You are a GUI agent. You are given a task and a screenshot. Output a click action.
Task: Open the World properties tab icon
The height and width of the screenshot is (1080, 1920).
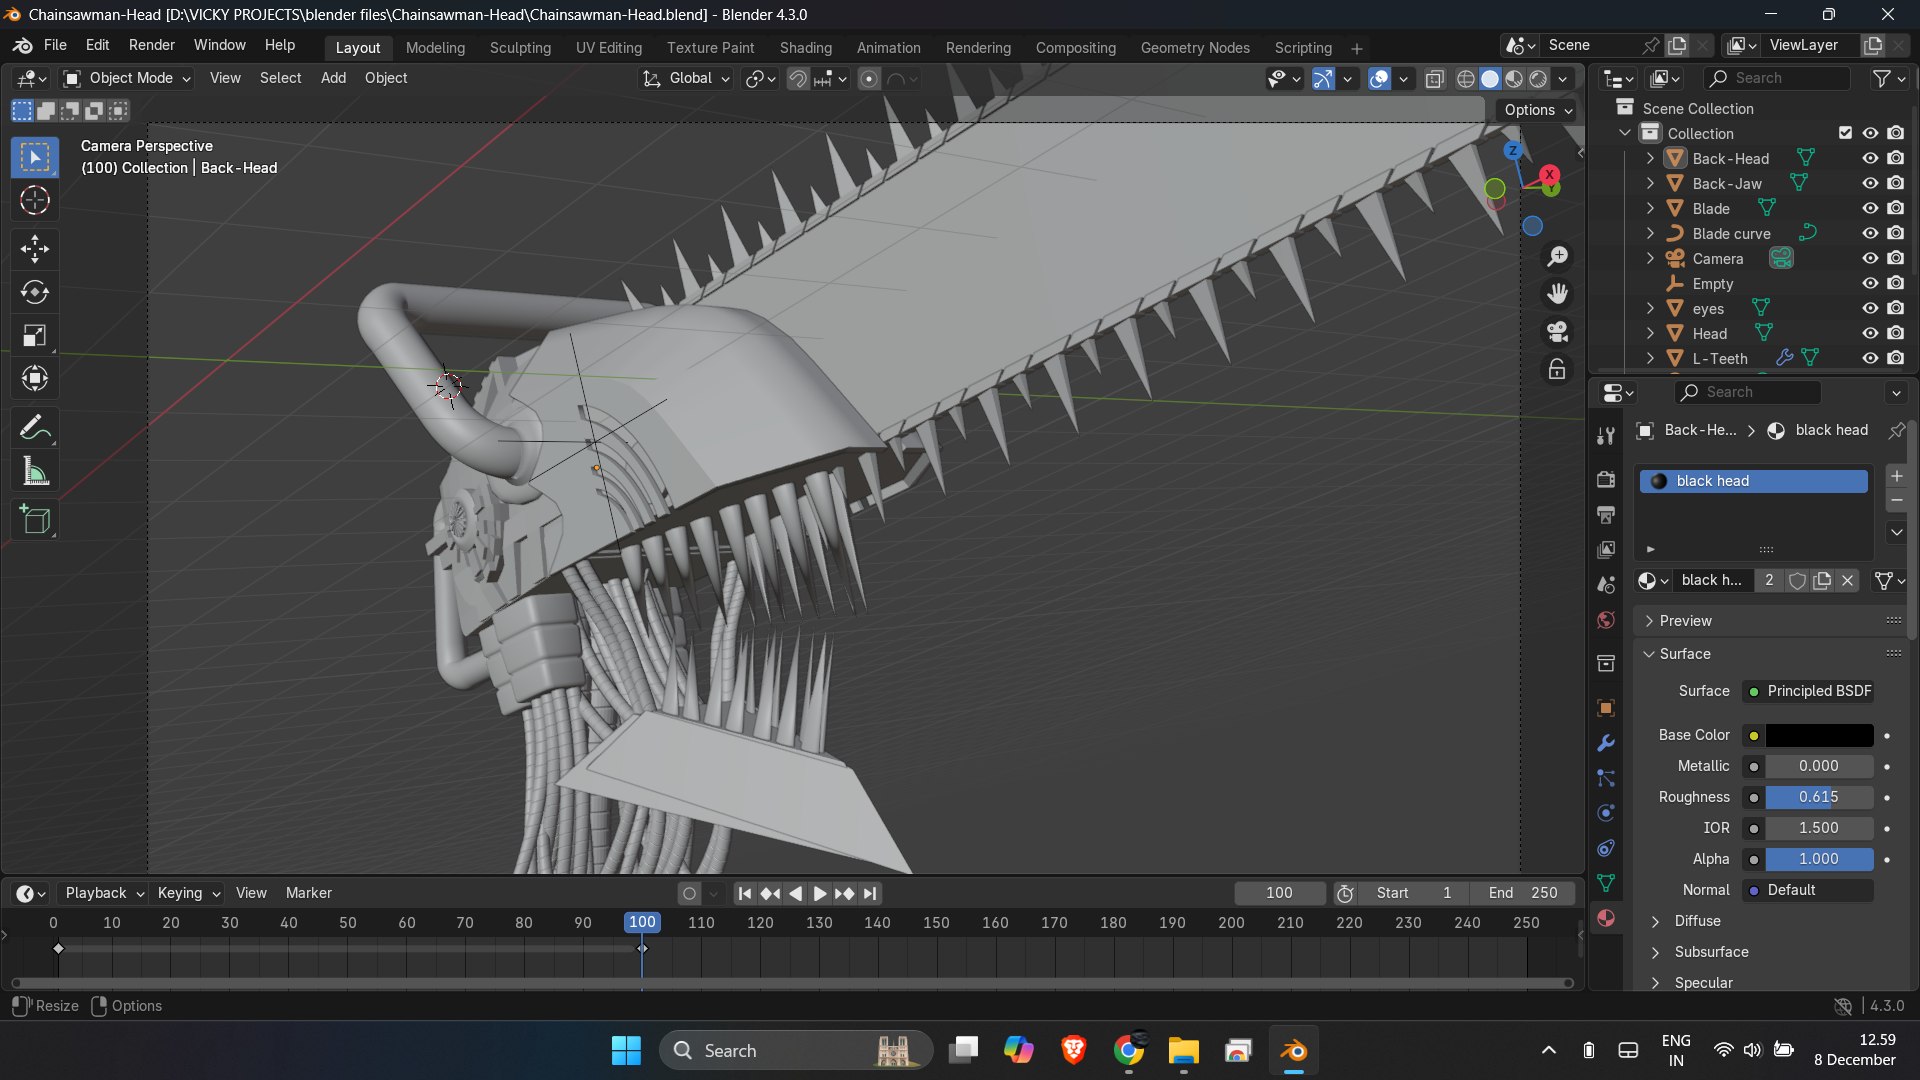[x=1606, y=620]
